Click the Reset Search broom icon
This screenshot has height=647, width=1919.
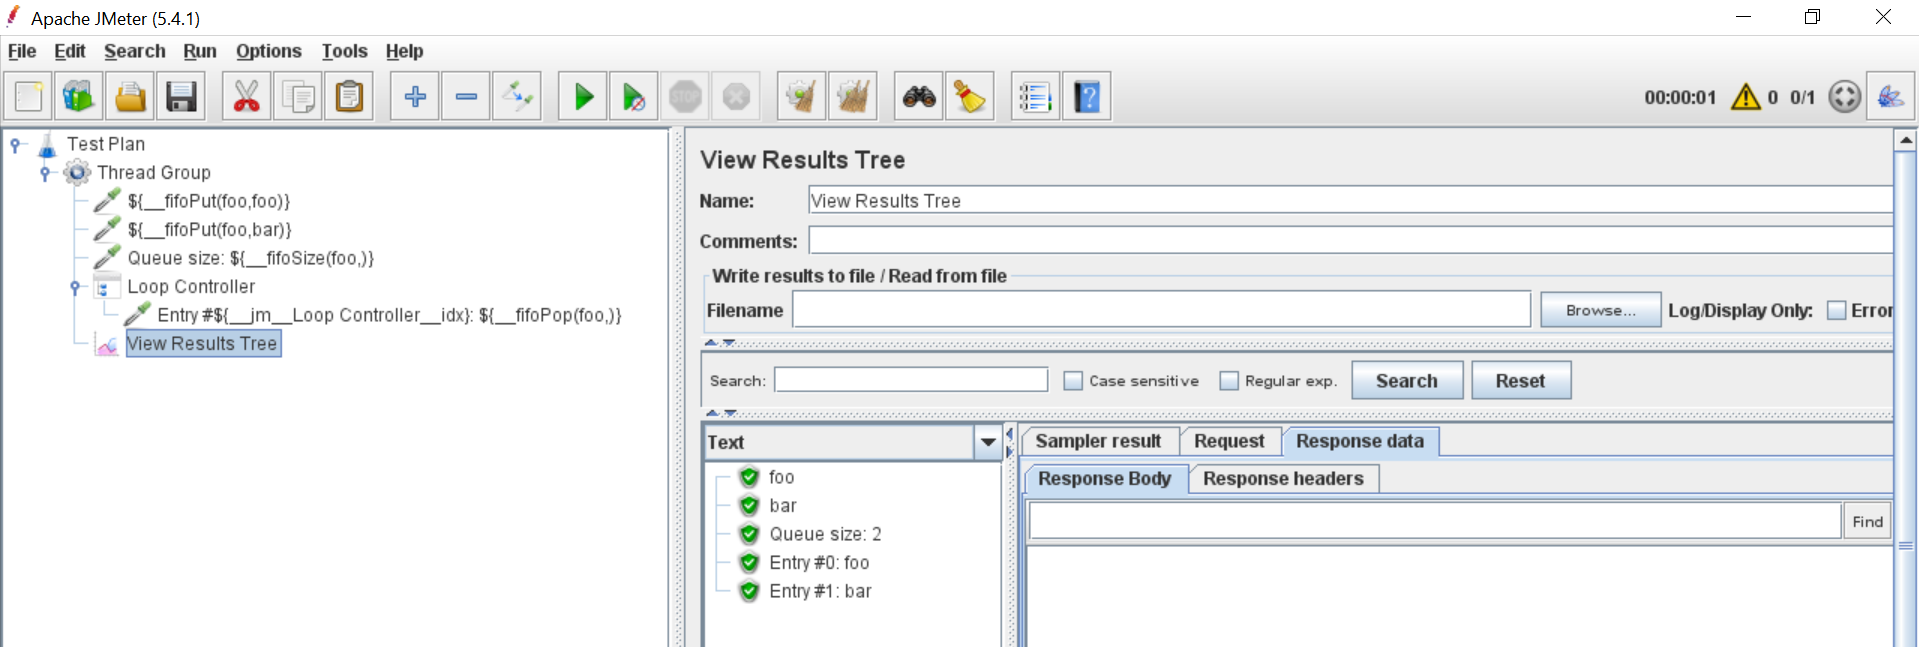(x=970, y=97)
